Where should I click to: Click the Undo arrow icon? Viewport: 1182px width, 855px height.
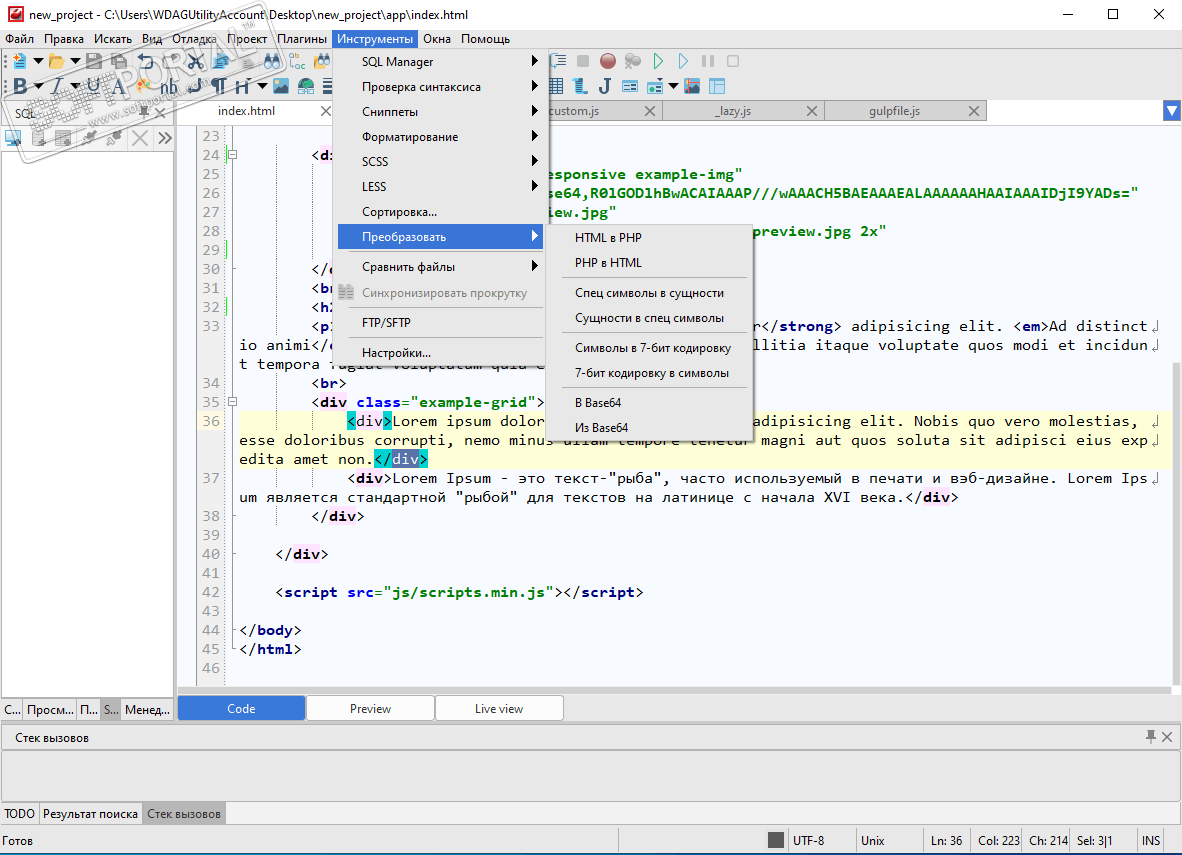tap(146, 62)
